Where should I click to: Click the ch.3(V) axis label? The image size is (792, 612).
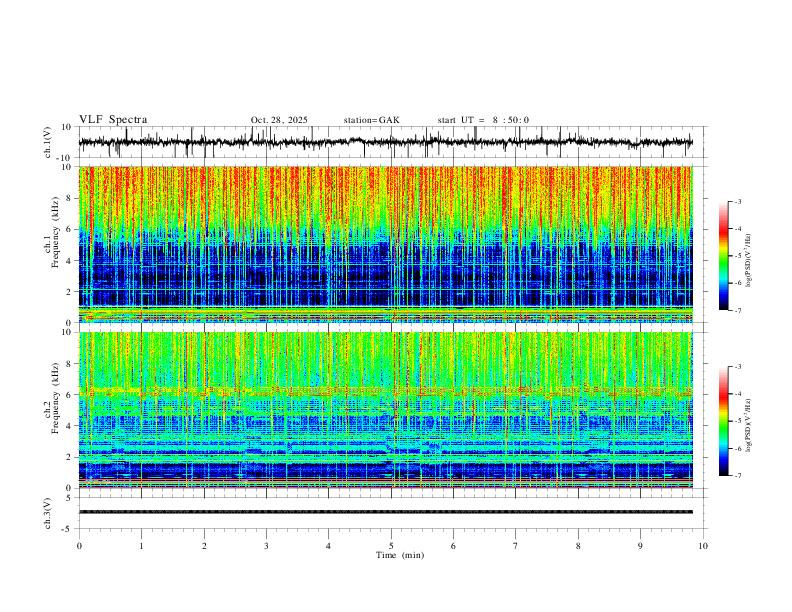(47, 513)
